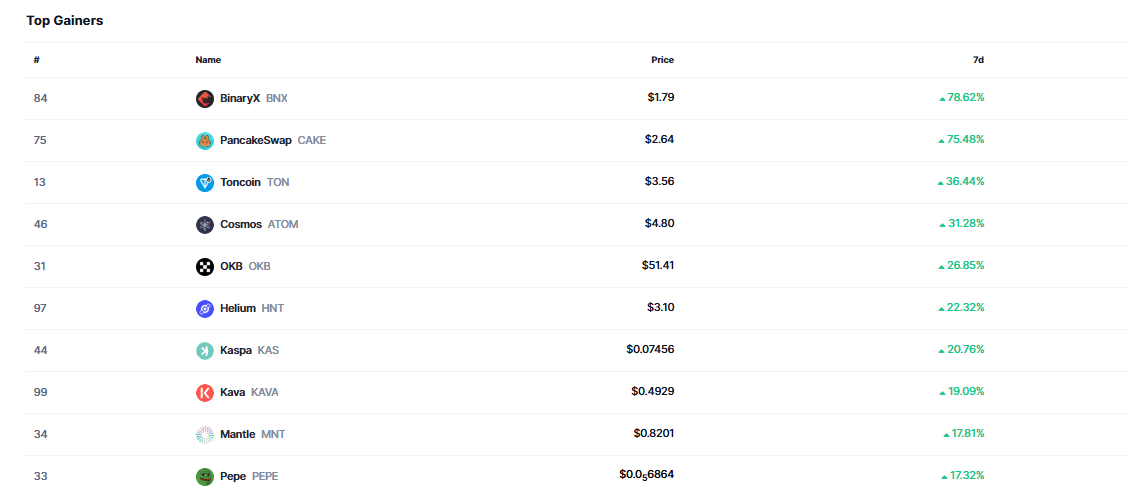The image size is (1128, 497).
Task: Click the Toncoin logo icon
Action: tap(205, 182)
